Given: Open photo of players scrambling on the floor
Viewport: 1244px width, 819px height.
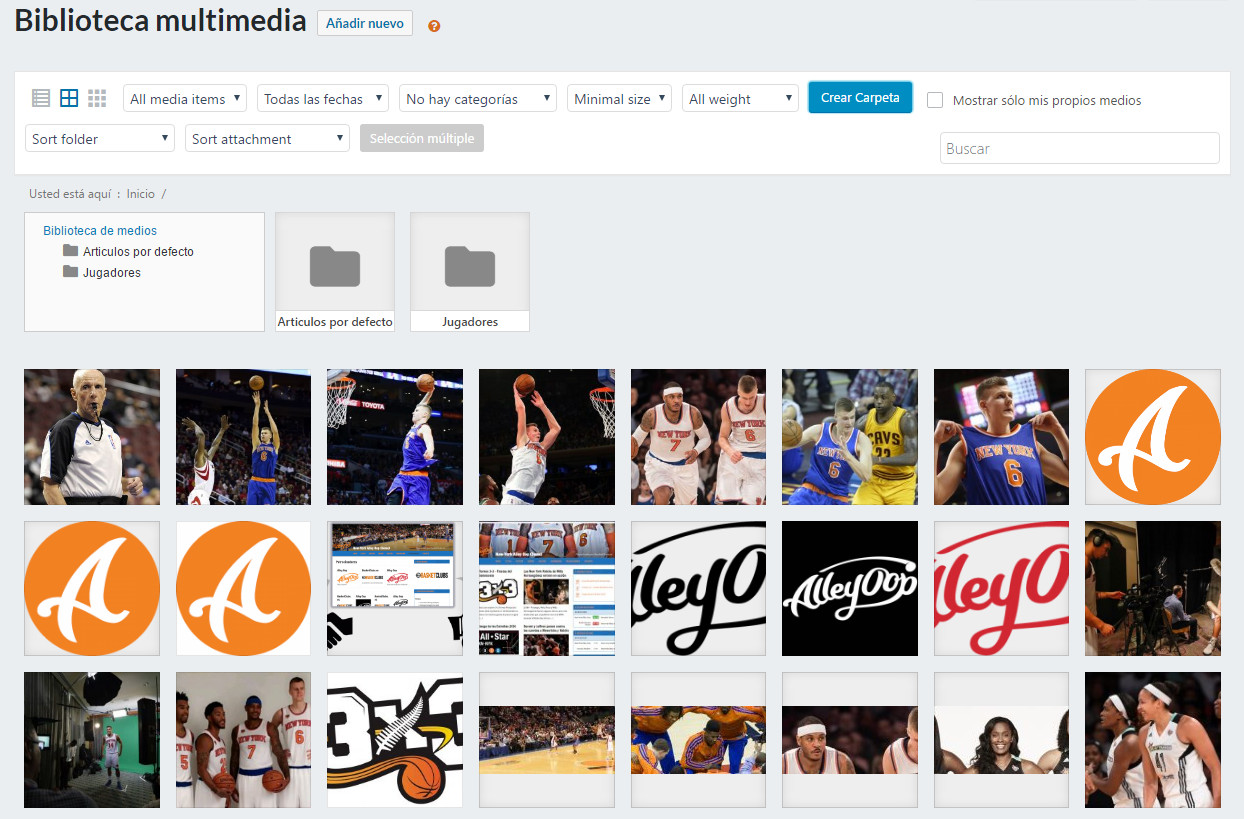Looking at the screenshot, I should (x=698, y=740).
